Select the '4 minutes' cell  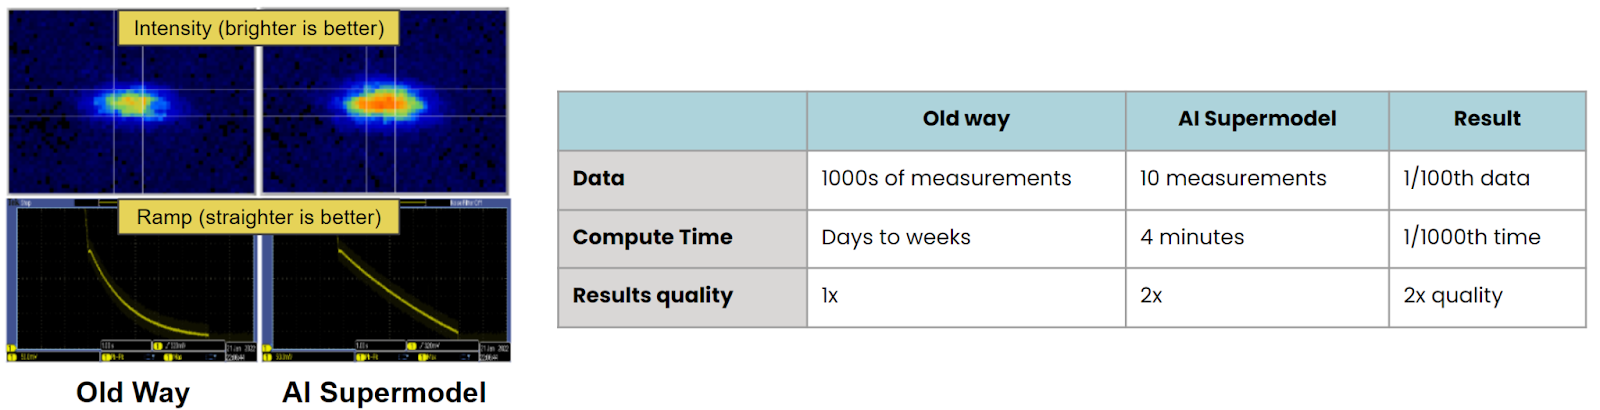coord(1257,239)
